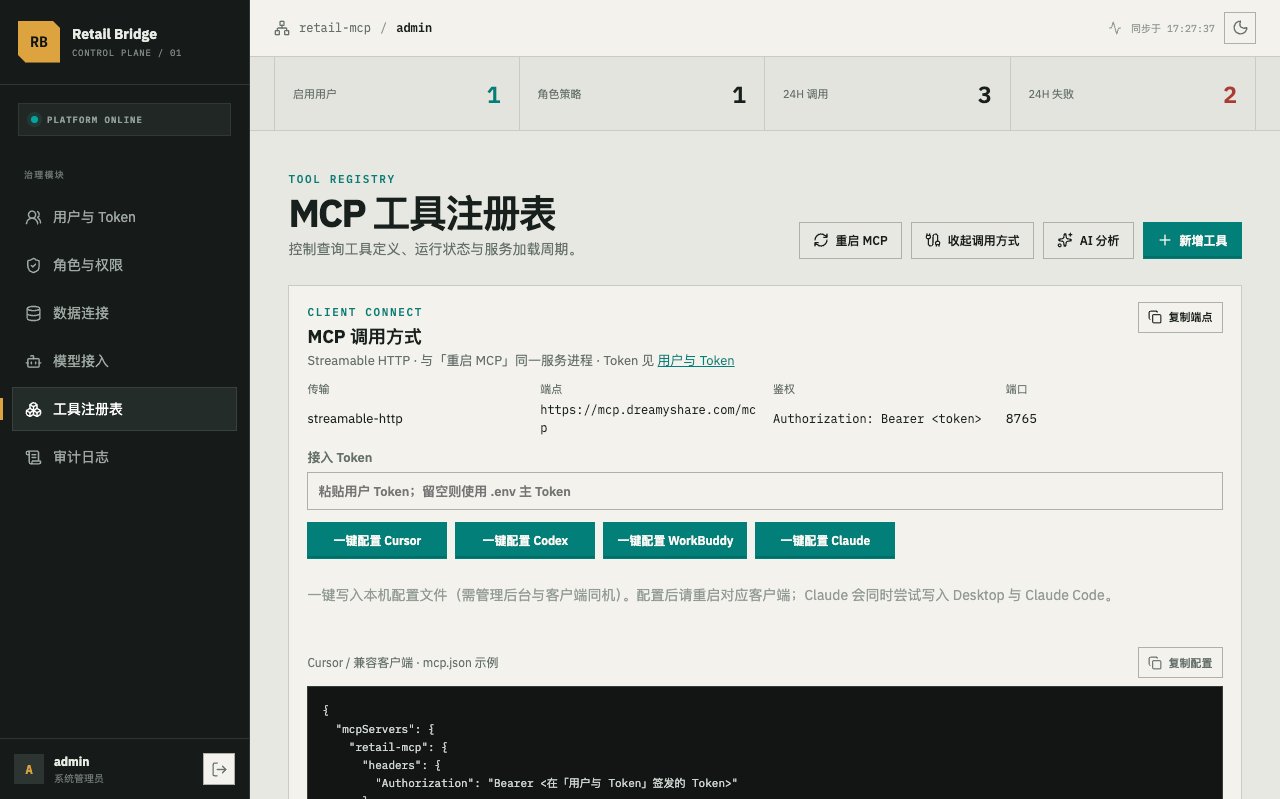The width and height of the screenshot is (1280, 799).
Task: Click the endpoint URL https://mcp.dreamyshare.com/mcp
Action: (648, 419)
